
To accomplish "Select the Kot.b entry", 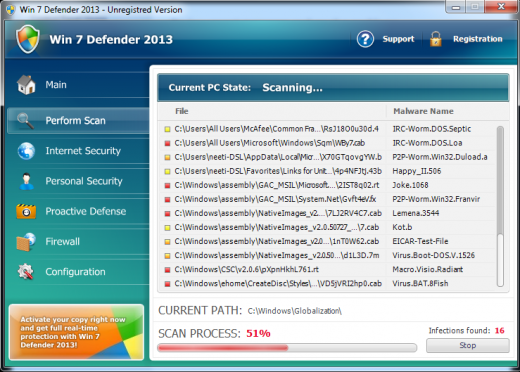I will point(328,227).
